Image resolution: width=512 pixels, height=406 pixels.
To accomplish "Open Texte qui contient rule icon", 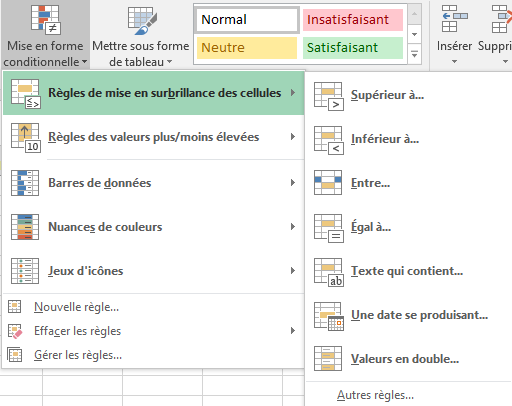I will [x=329, y=272].
